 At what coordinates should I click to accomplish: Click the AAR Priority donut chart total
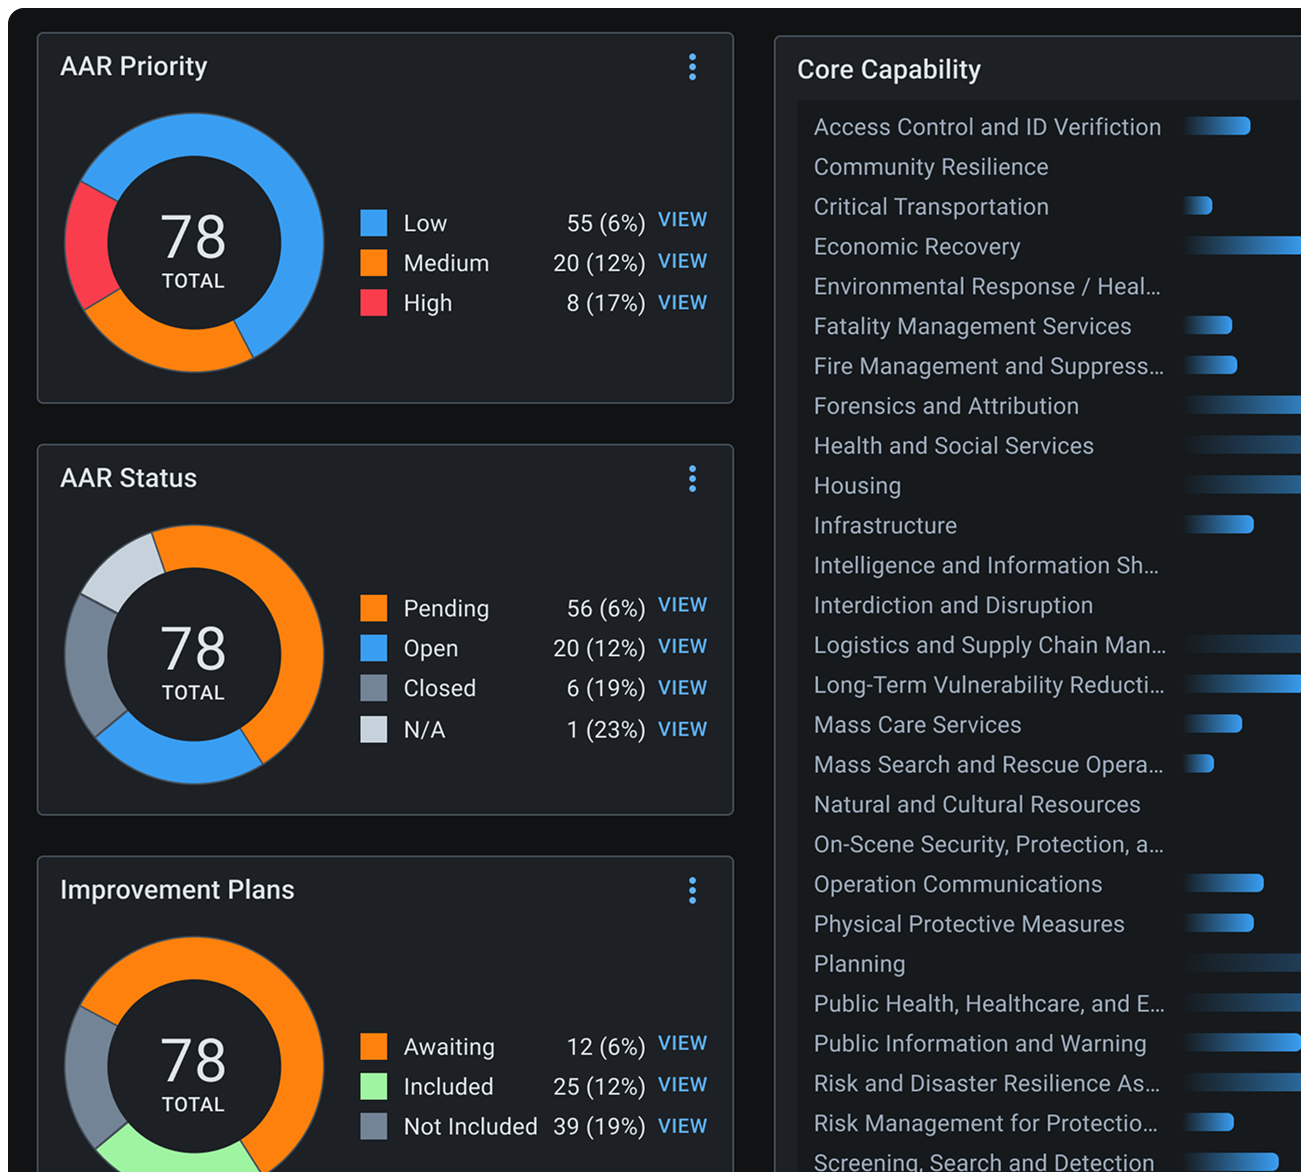(194, 248)
